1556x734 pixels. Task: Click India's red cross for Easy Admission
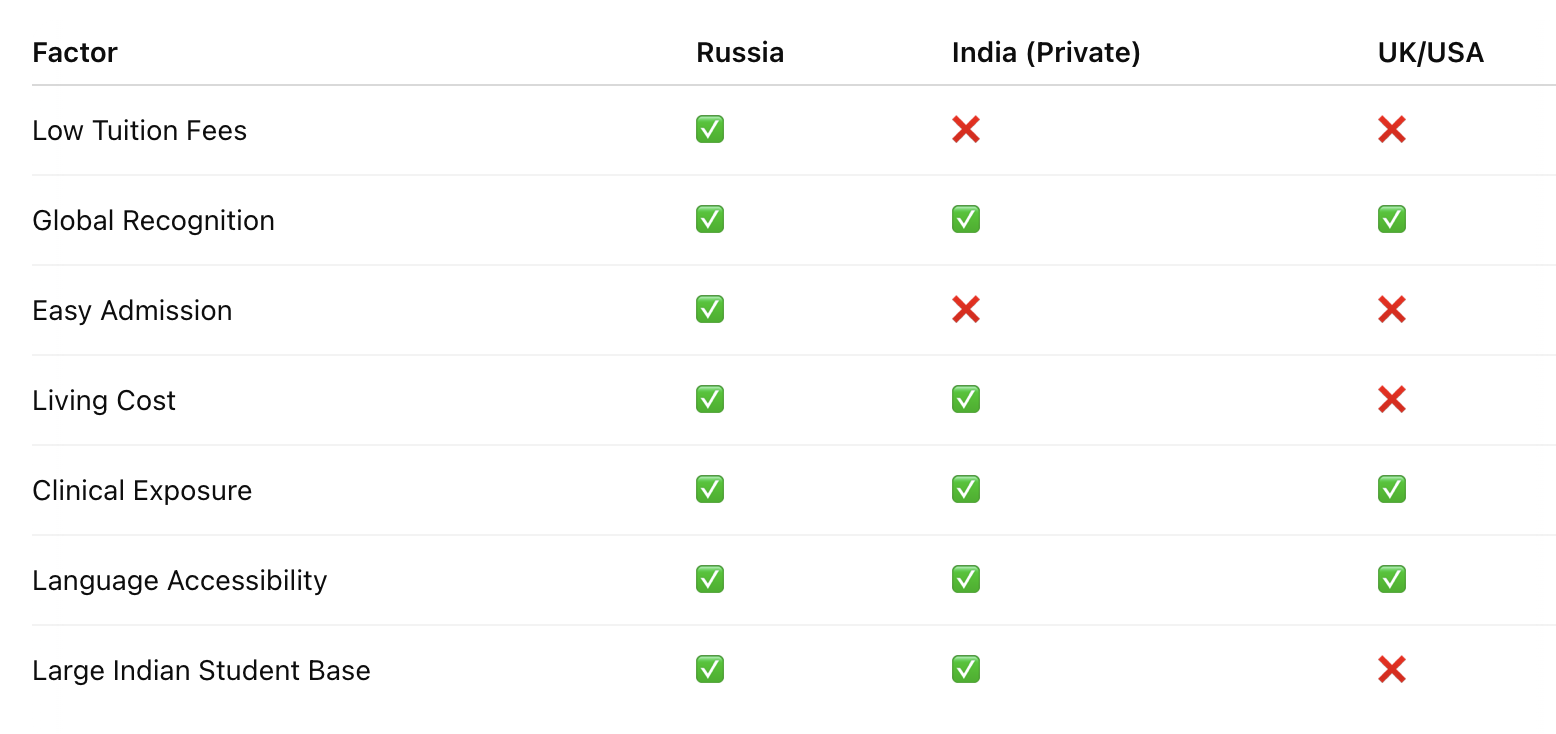pyautogui.click(x=966, y=309)
